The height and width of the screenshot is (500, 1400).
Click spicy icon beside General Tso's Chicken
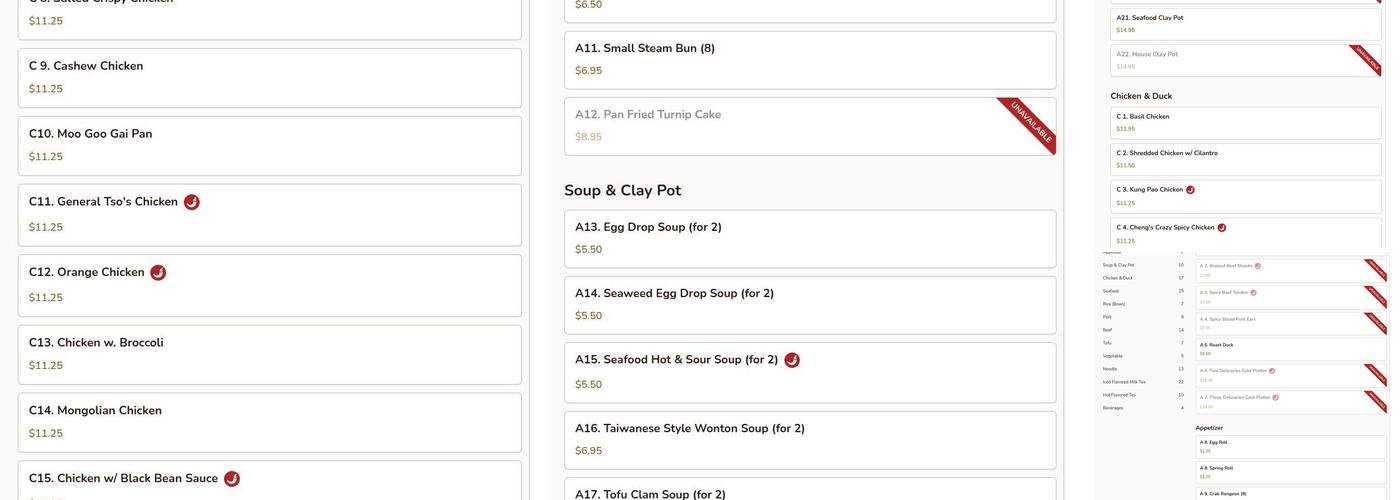(x=192, y=202)
